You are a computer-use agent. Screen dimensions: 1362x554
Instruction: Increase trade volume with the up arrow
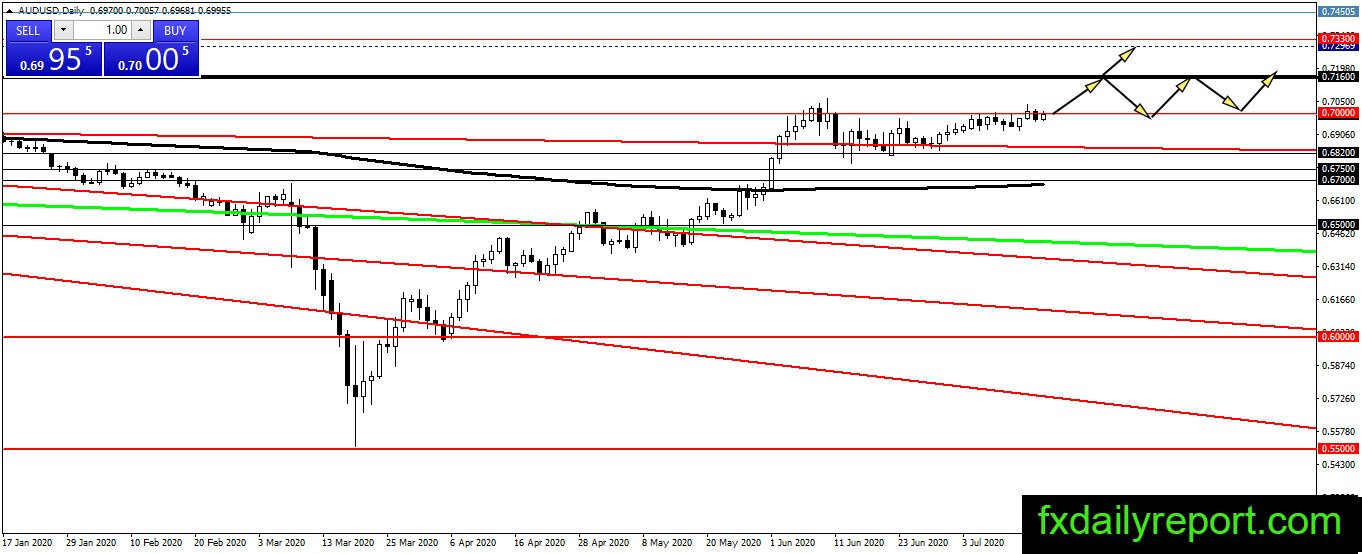[x=140, y=30]
